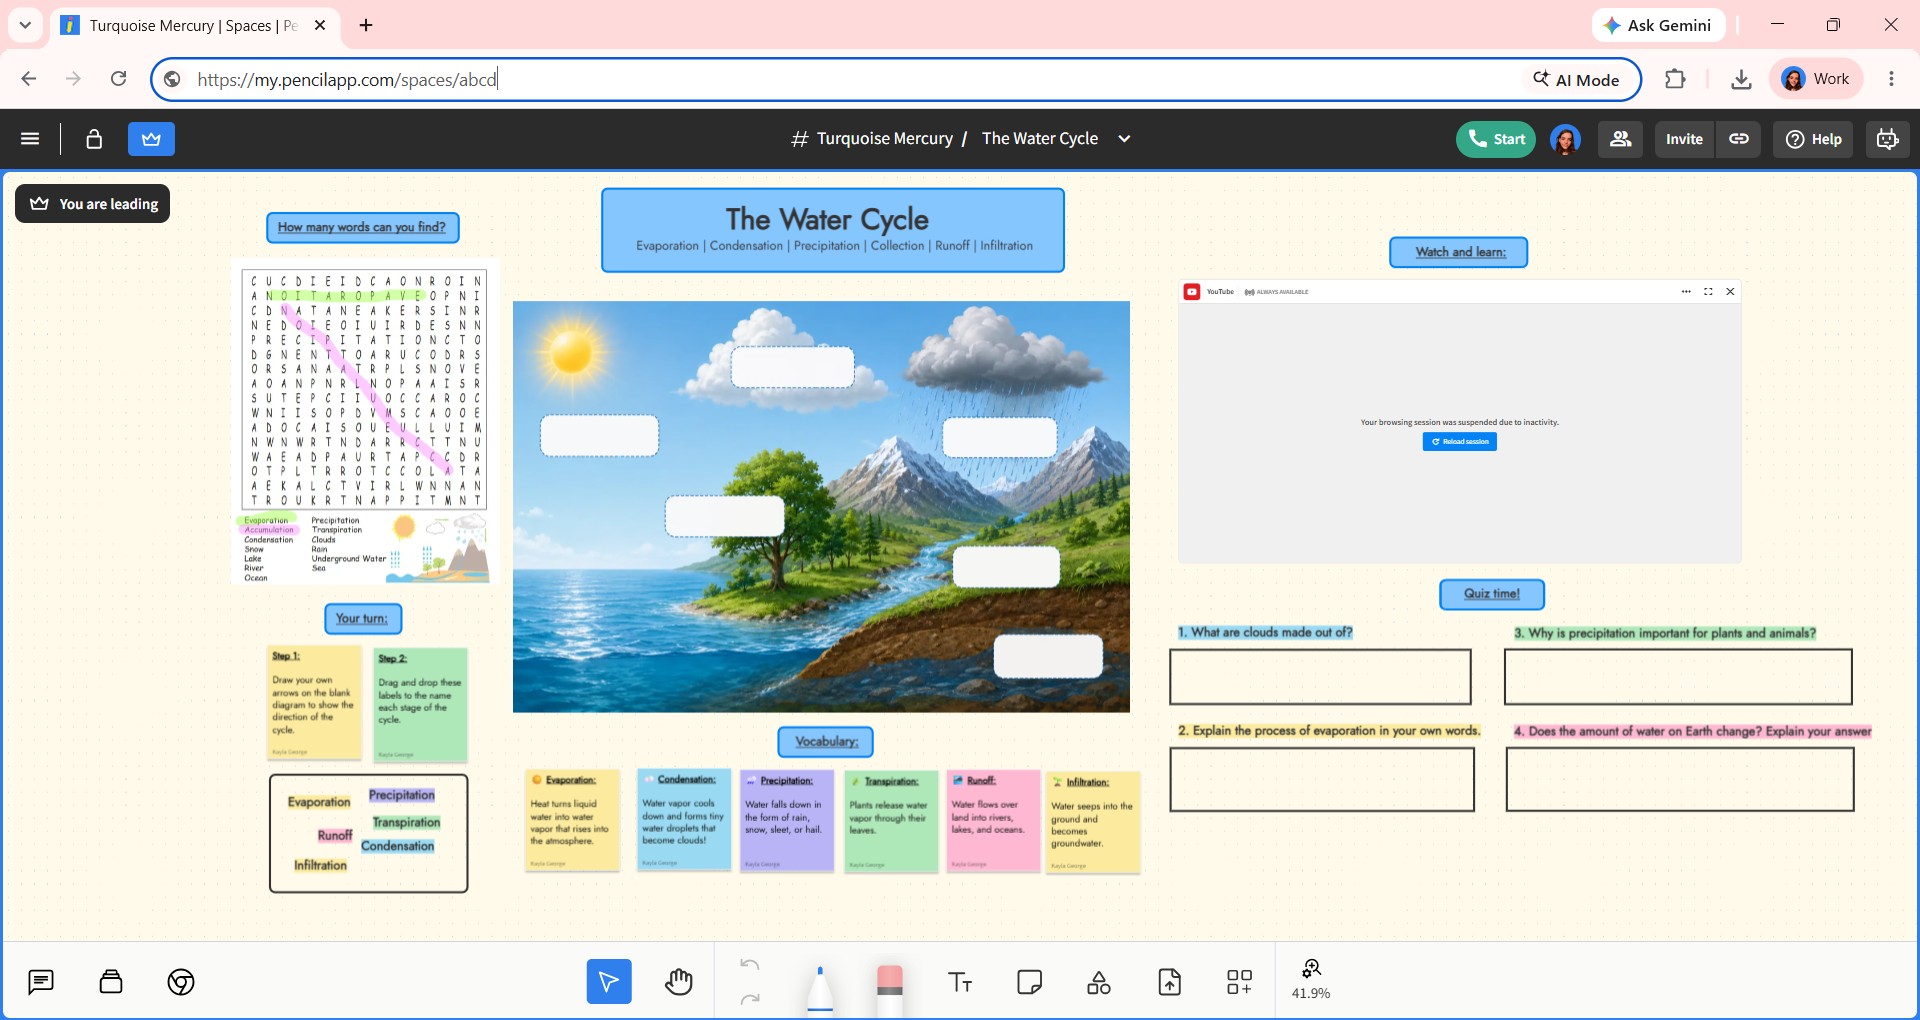Select the Step 1 sticky note
The image size is (1920, 1020).
coord(315,703)
